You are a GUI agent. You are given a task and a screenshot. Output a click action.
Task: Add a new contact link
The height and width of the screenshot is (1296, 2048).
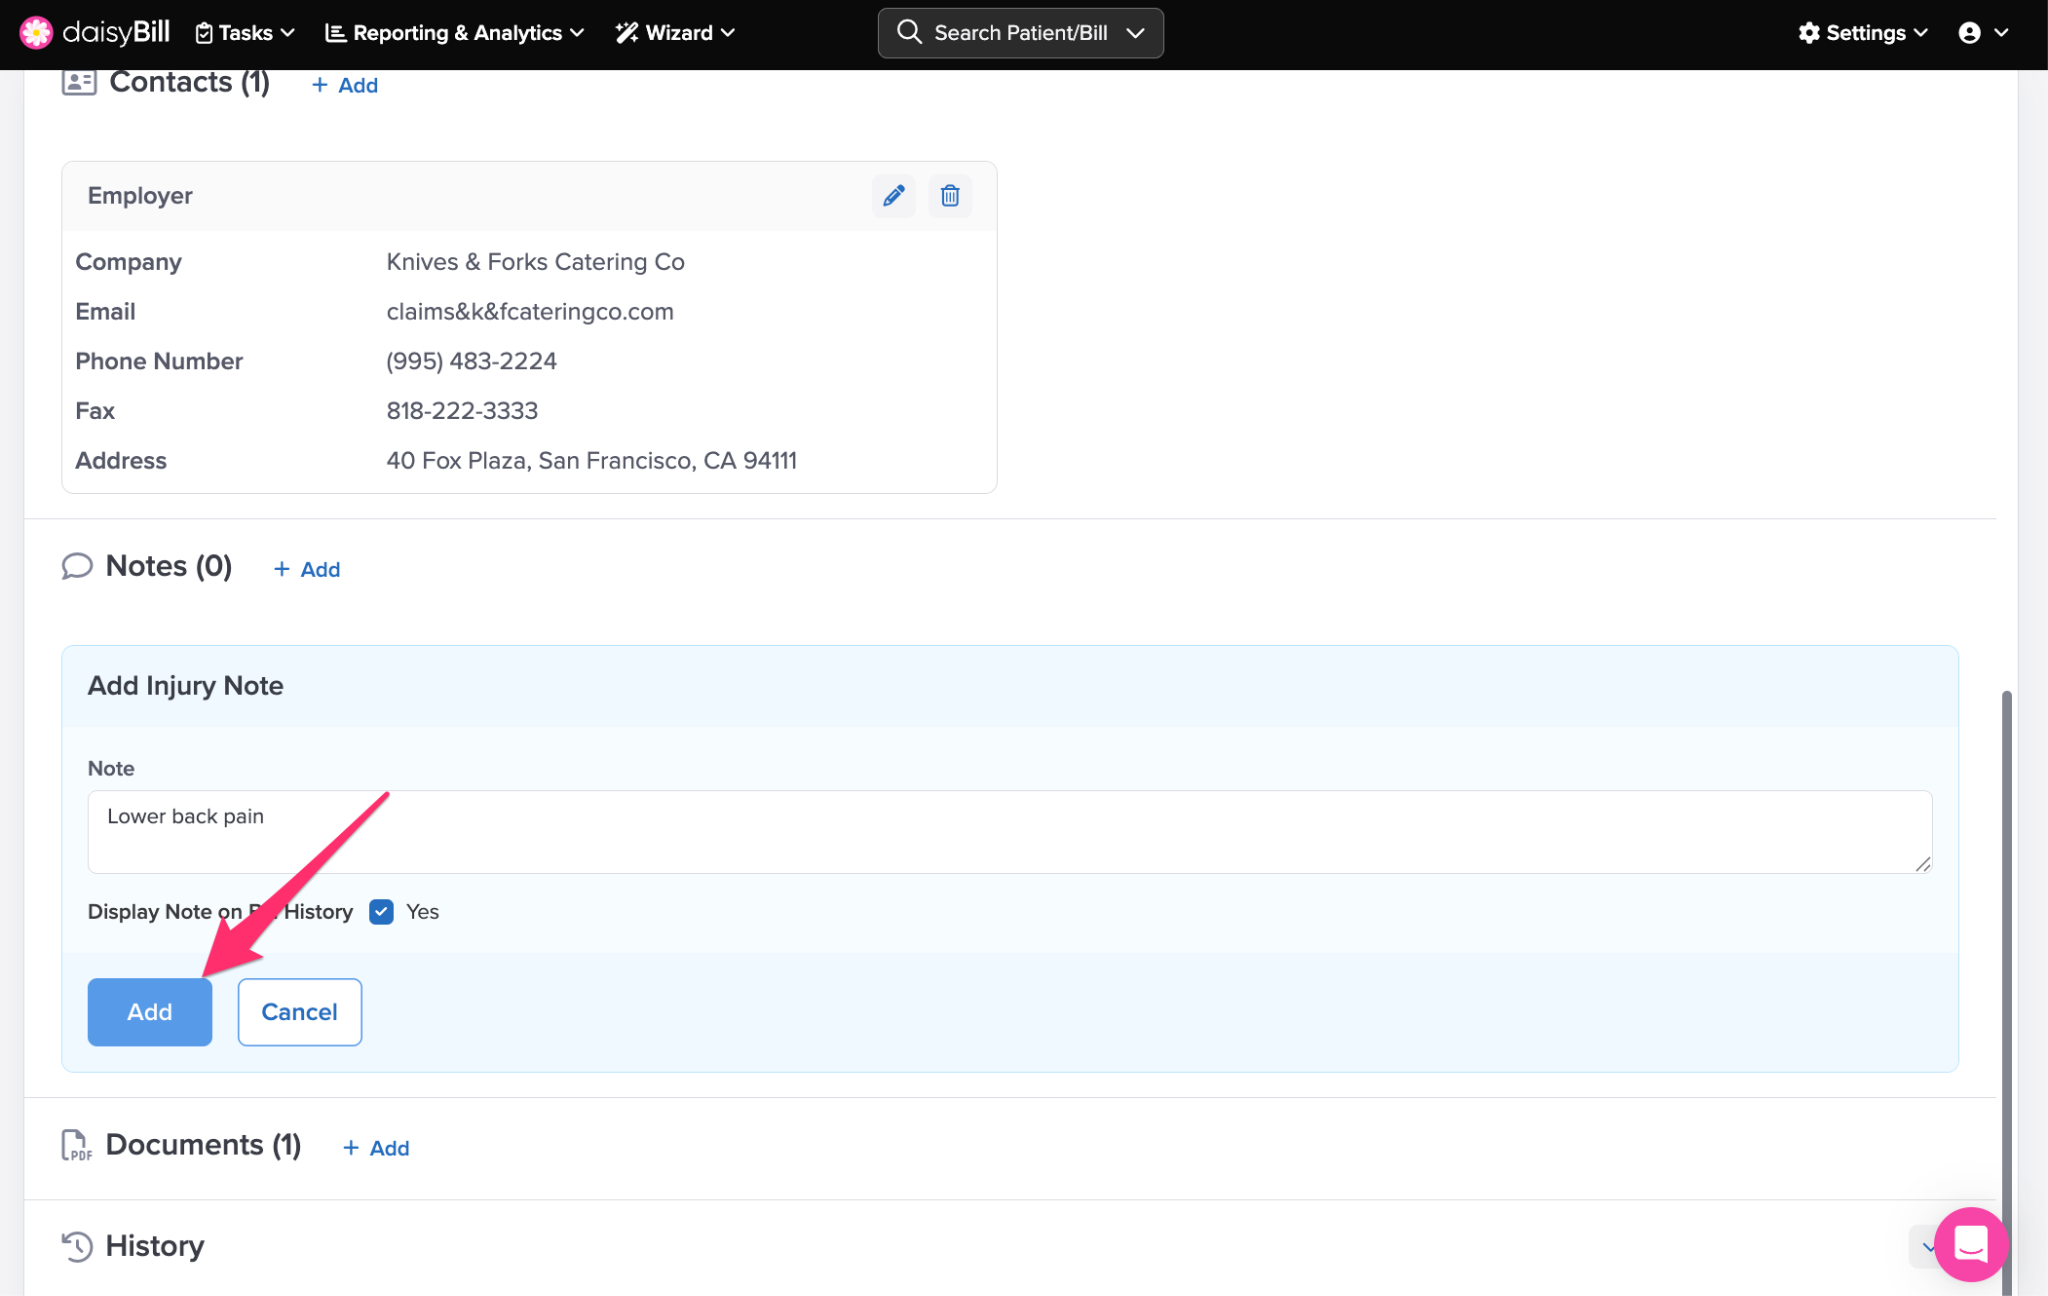coord(345,86)
